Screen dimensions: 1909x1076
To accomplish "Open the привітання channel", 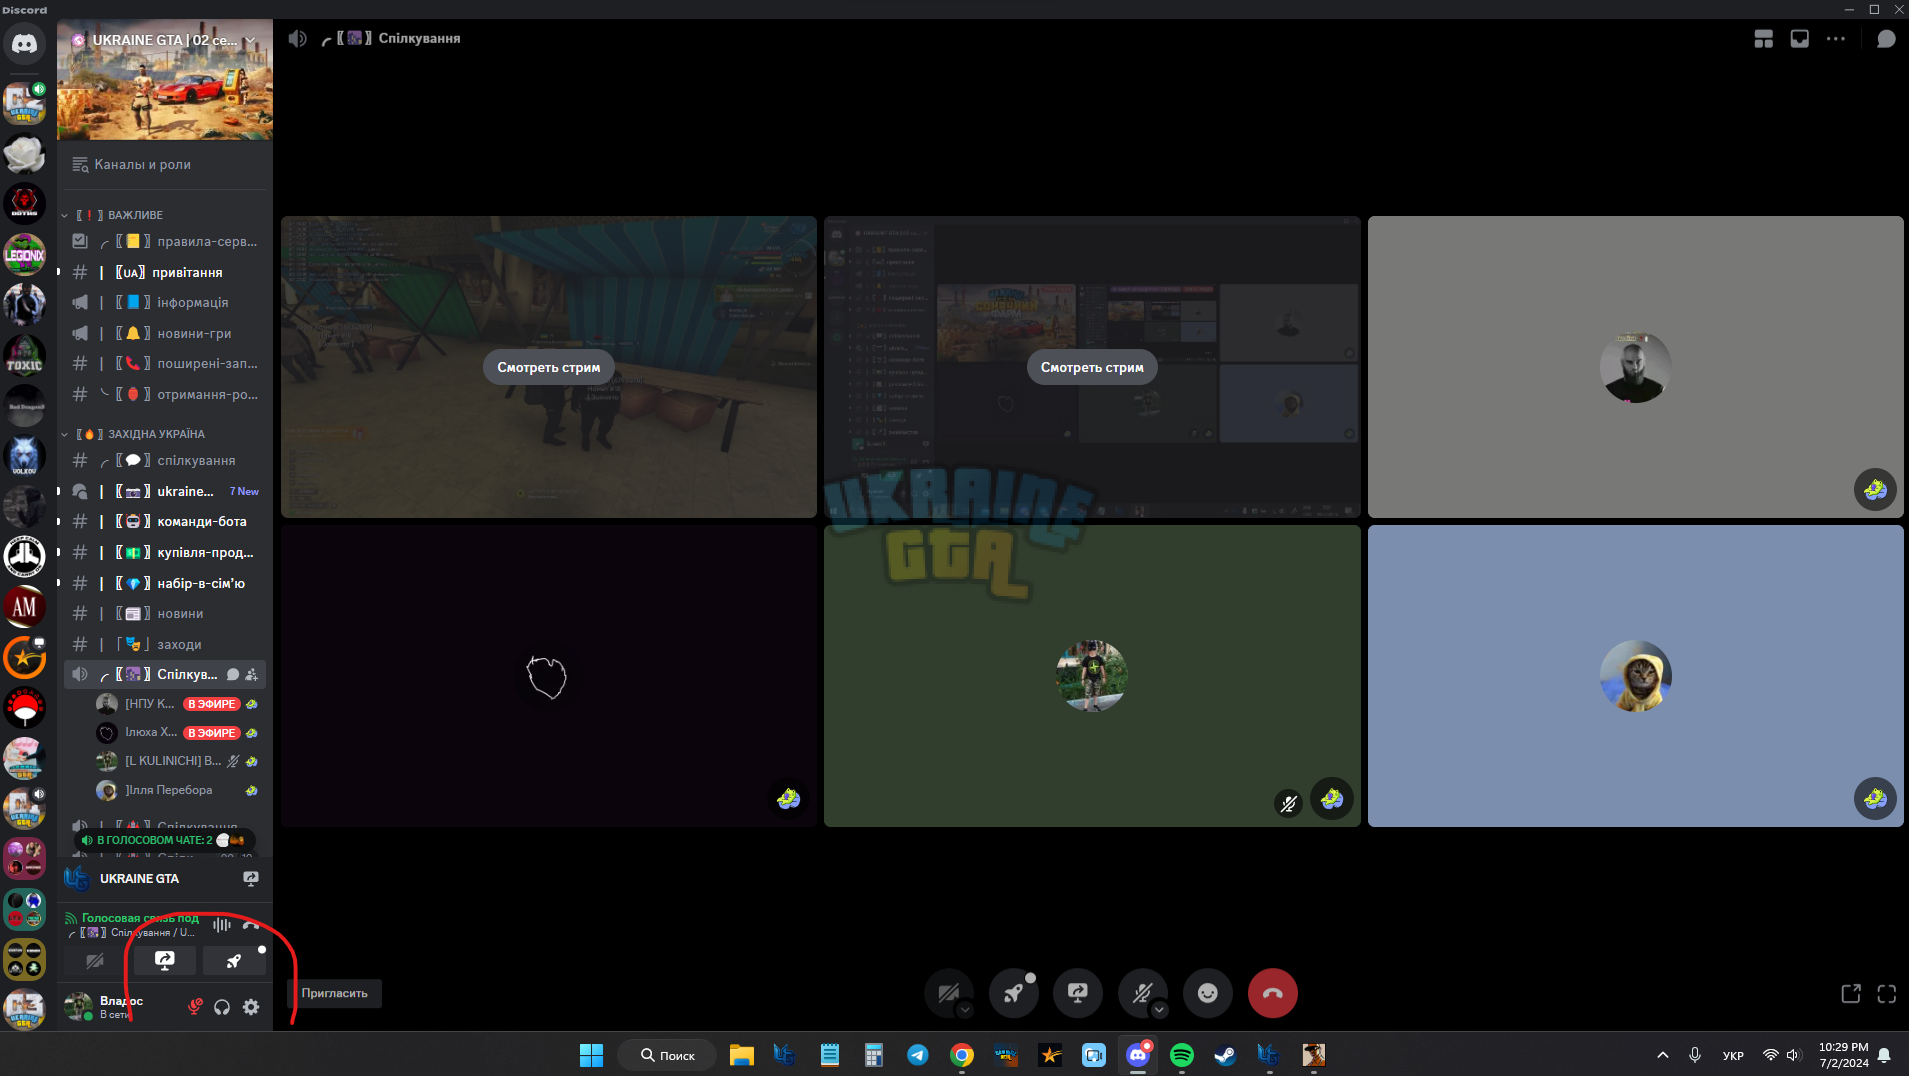I will coord(165,272).
